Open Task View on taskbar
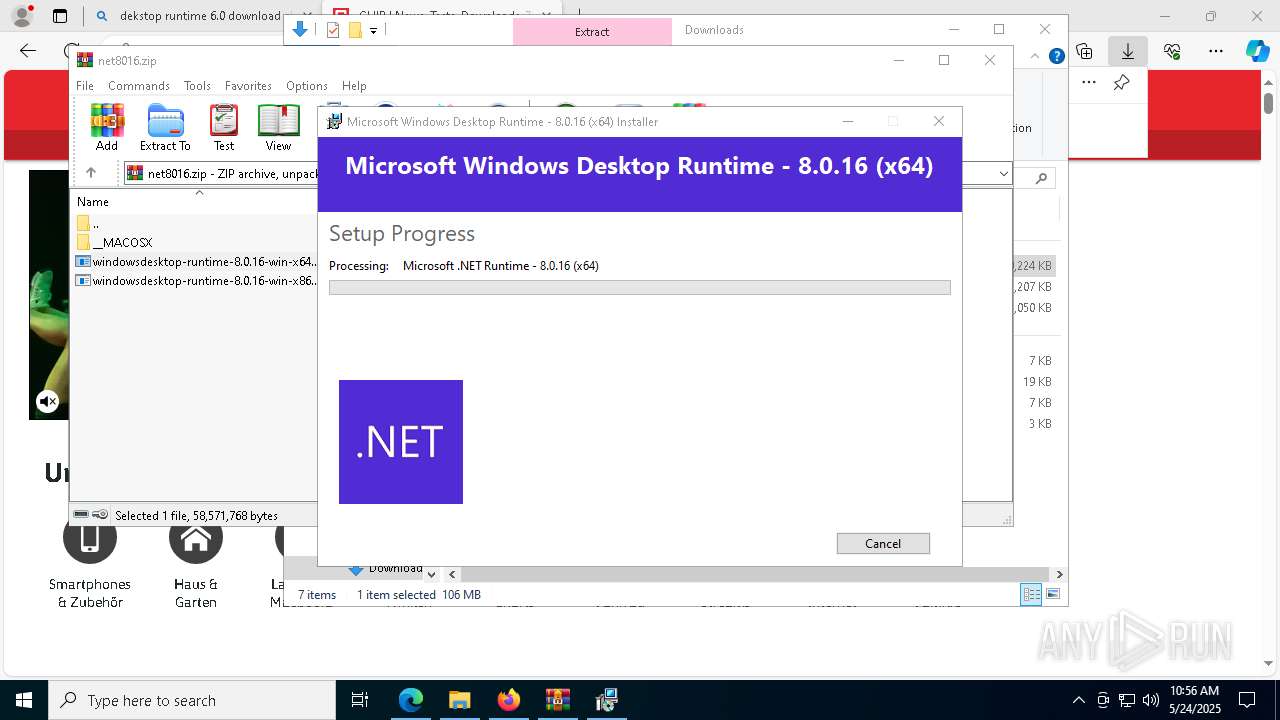Image resolution: width=1280 pixels, height=720 pixels. click(x=360, y=700)
